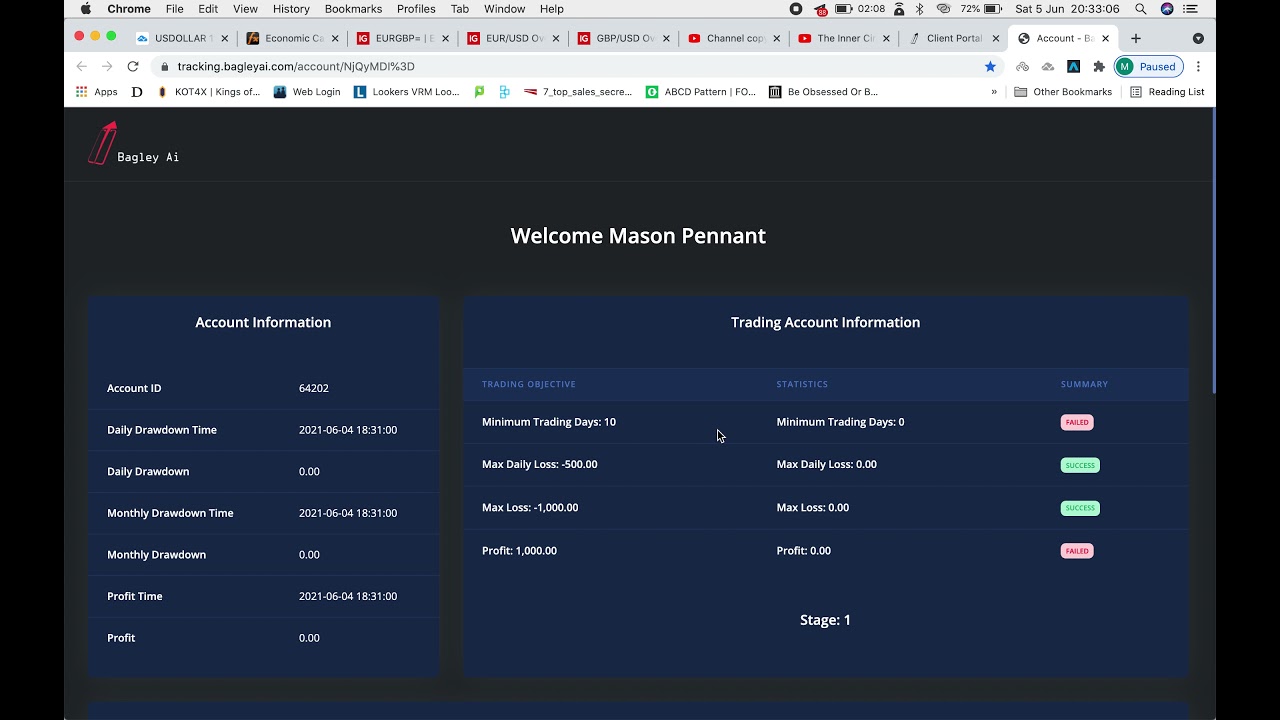Click the Bagley Ai logo
Viewport: 1280px width, 720px height.
click(x=133, y=144)
